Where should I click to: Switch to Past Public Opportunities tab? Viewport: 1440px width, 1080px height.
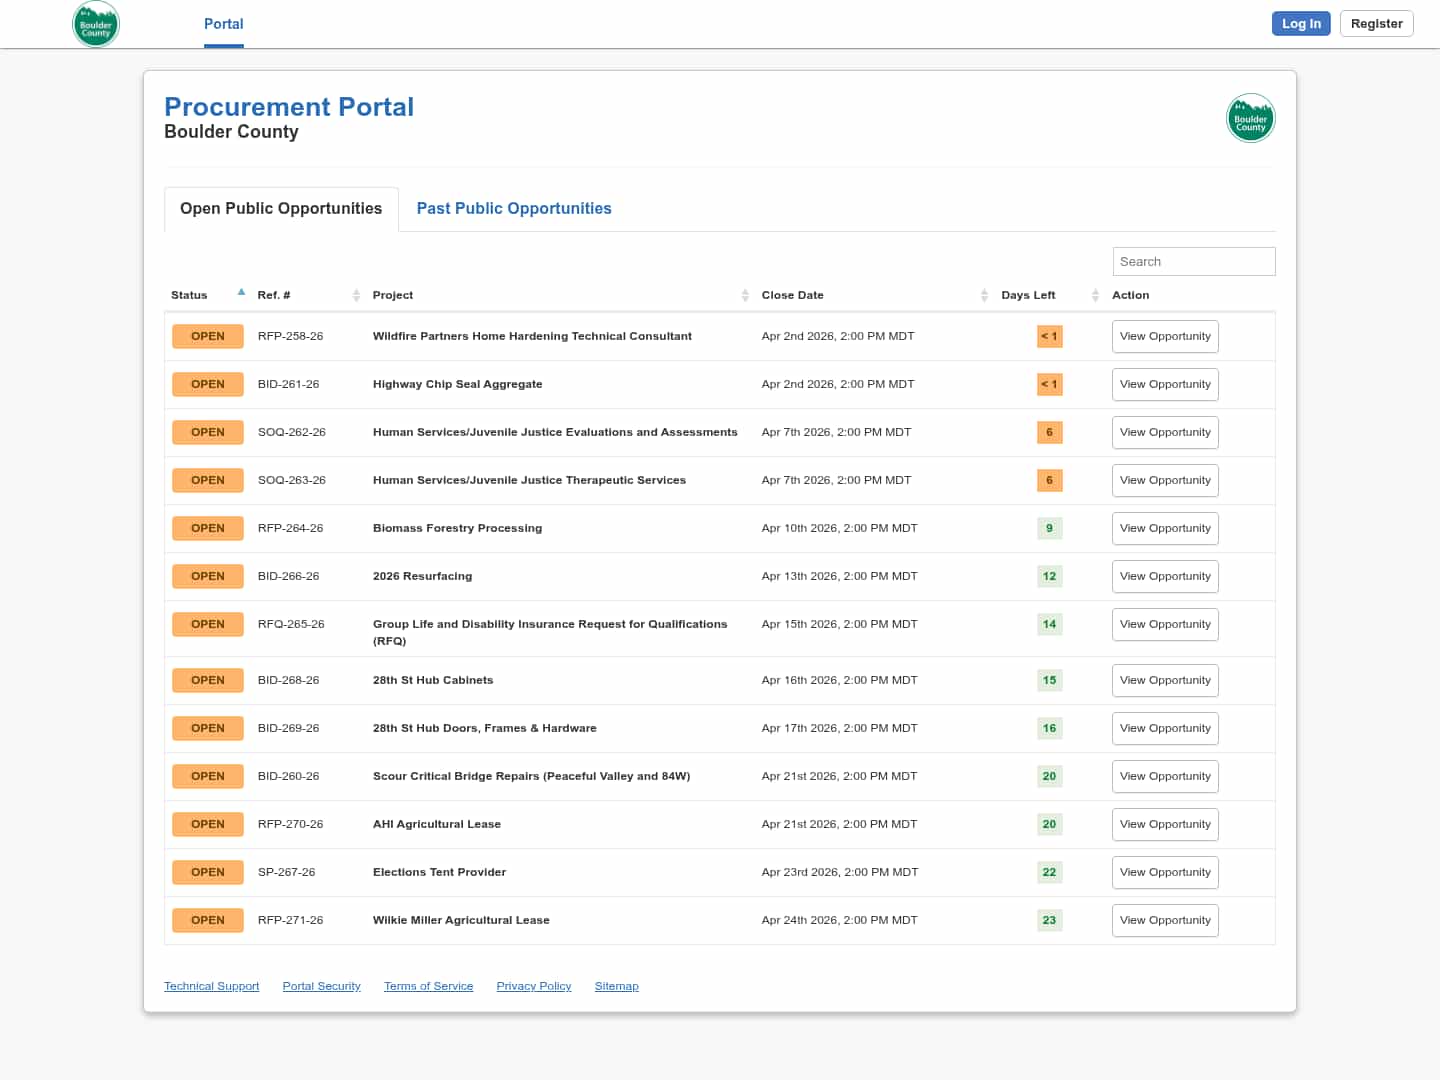click(x=514, y=209)
